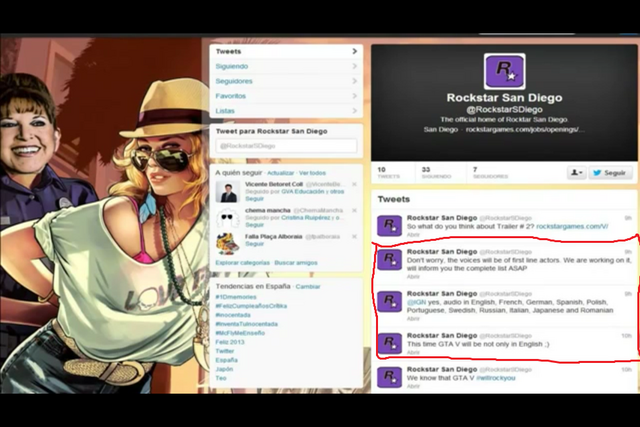Click the @IGN mention in the tweet
This screenshot has width=640, height=427.
tap(416, 302)
